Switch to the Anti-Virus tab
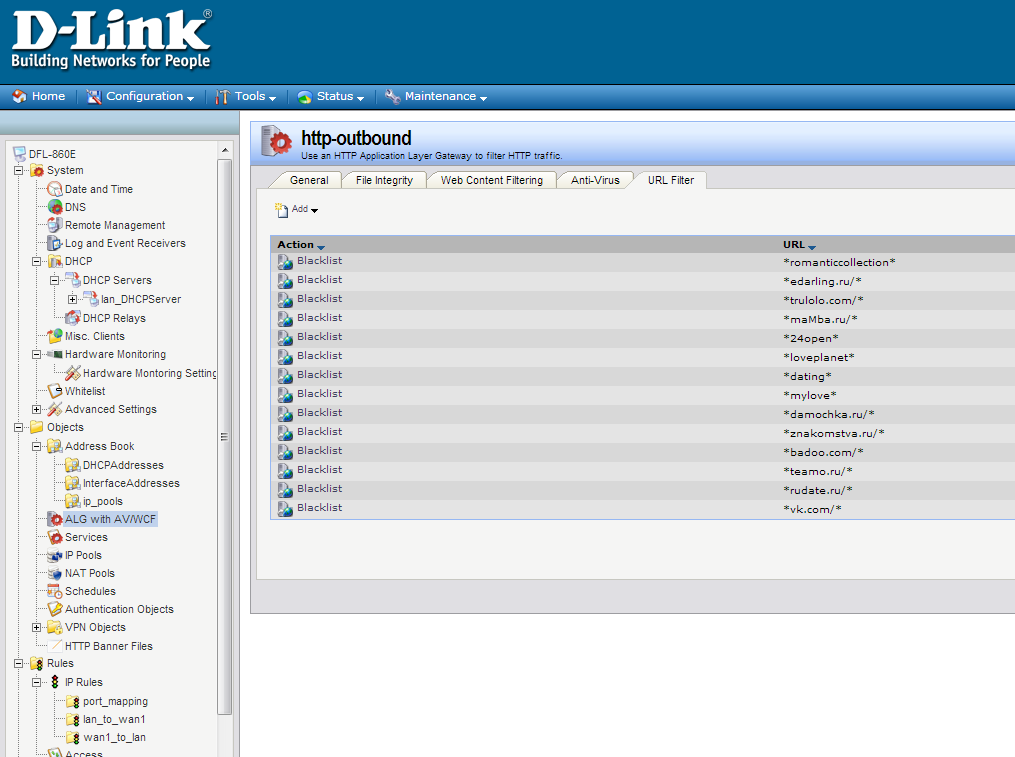1015x757 pixels. tap(595, 180)
